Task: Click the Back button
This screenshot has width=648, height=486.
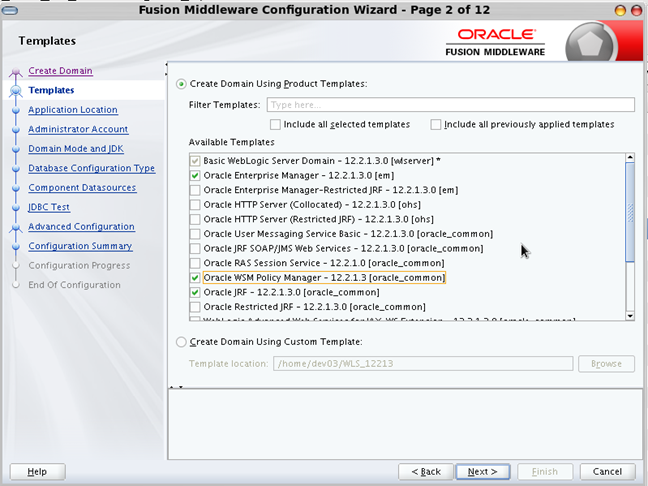Action: [426, 472]
